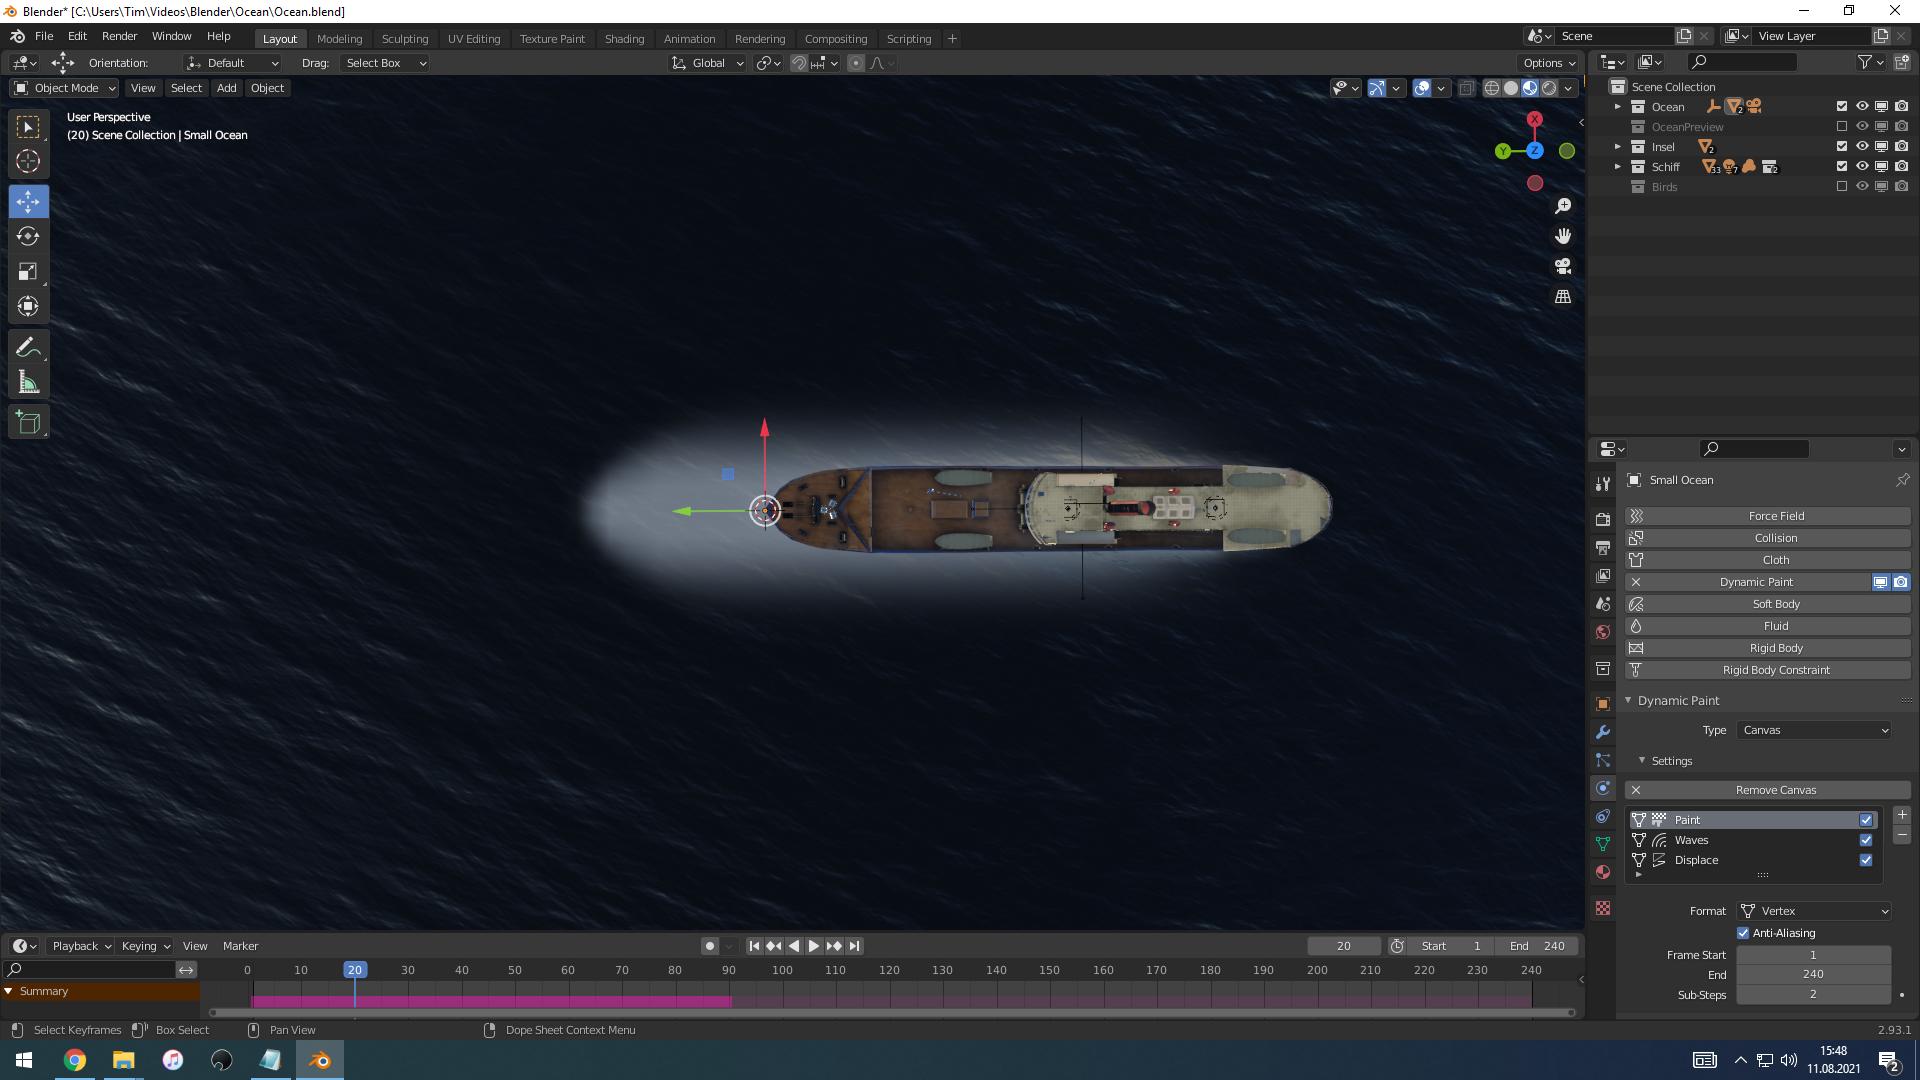This screenshot has height=1080, width=1920.
Task: Remove the selected Dynamic Paint surface slot
Action: 1902,835
